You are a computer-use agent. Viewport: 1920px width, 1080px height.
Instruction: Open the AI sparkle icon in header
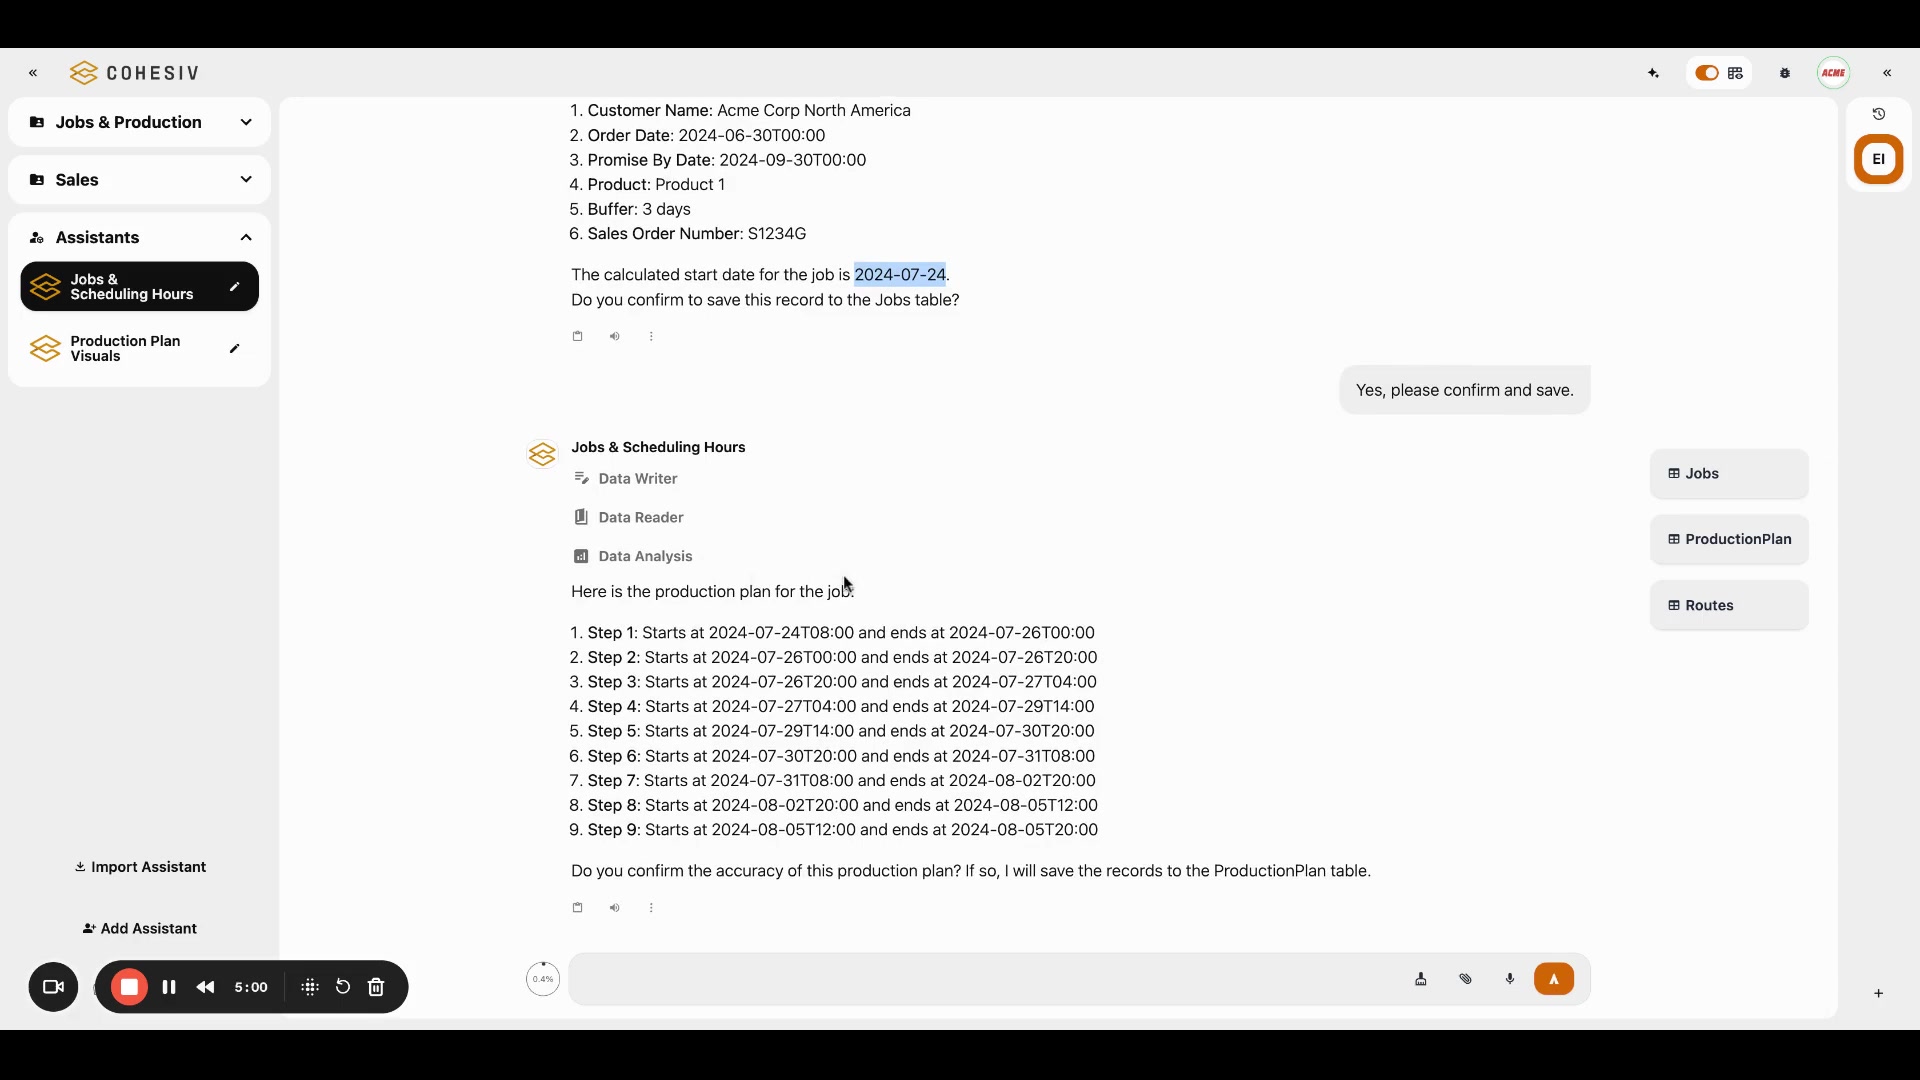click(1654, 73)
